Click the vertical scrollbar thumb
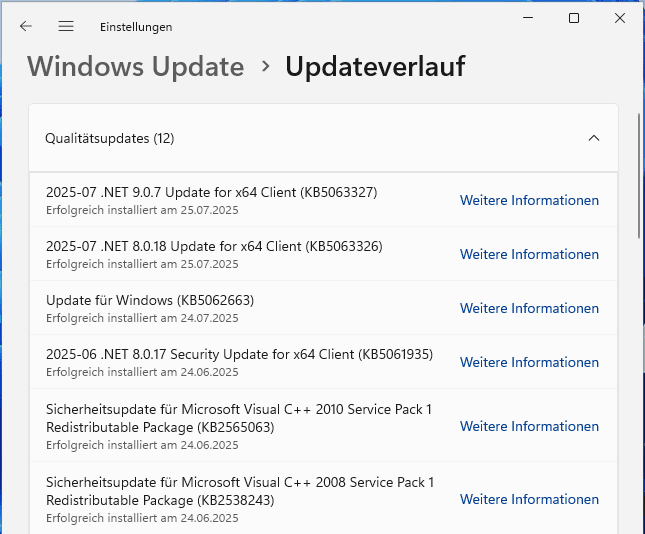Viewport: 645px width, 534px height. pos(639,175)
